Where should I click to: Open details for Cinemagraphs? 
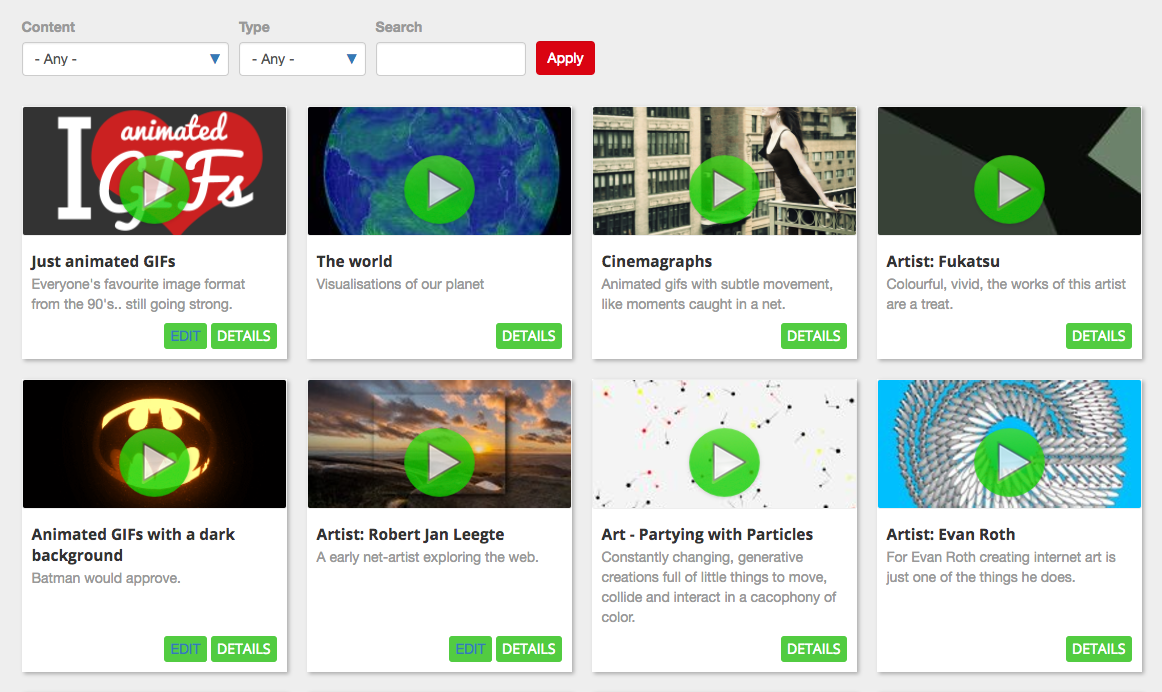(814, 336)
